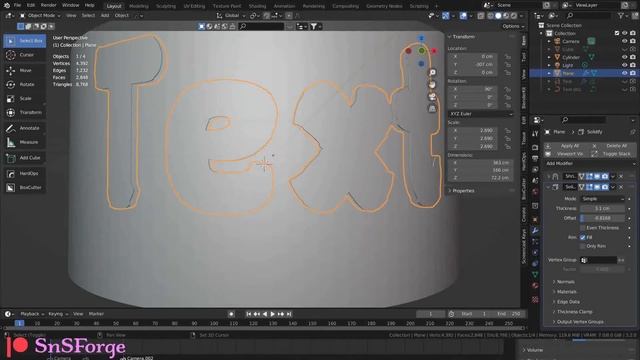Viewport: 640px width, 360px height.
Task: Open the File menu
Action: pyautogui.click(x=17, y=5)
